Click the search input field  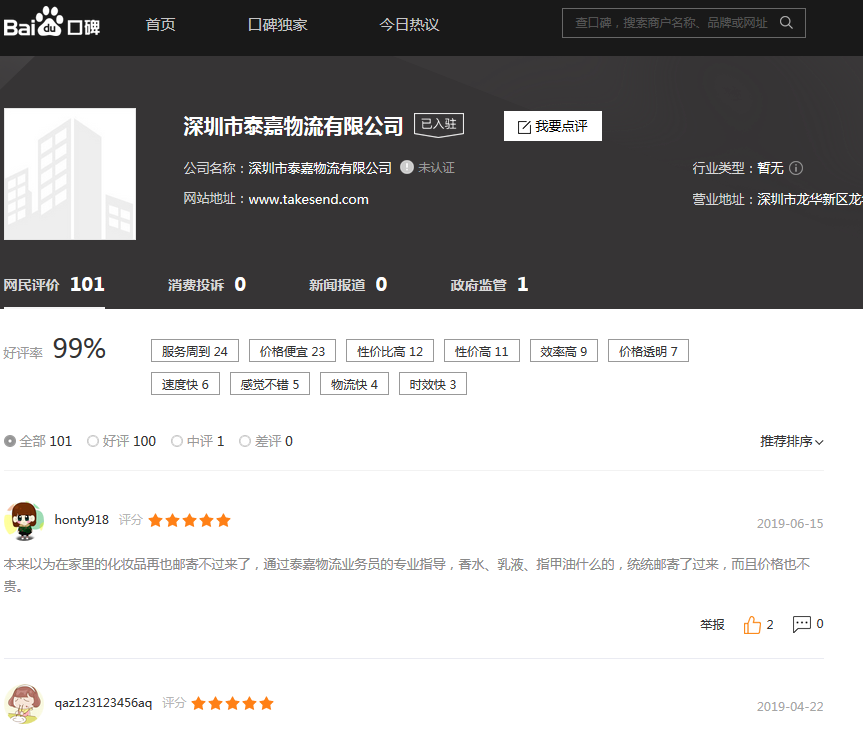(x=670, y=23)
